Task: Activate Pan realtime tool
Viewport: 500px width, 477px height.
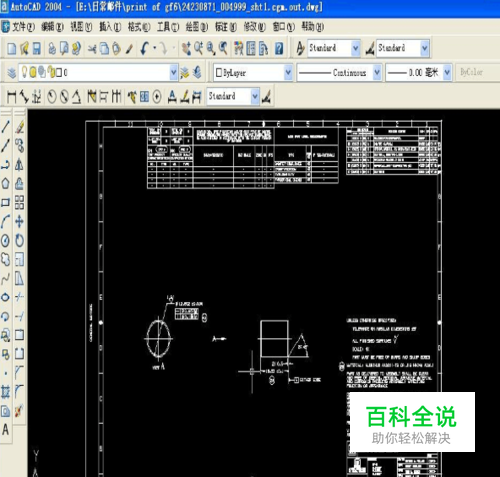Action: point(186,49)
